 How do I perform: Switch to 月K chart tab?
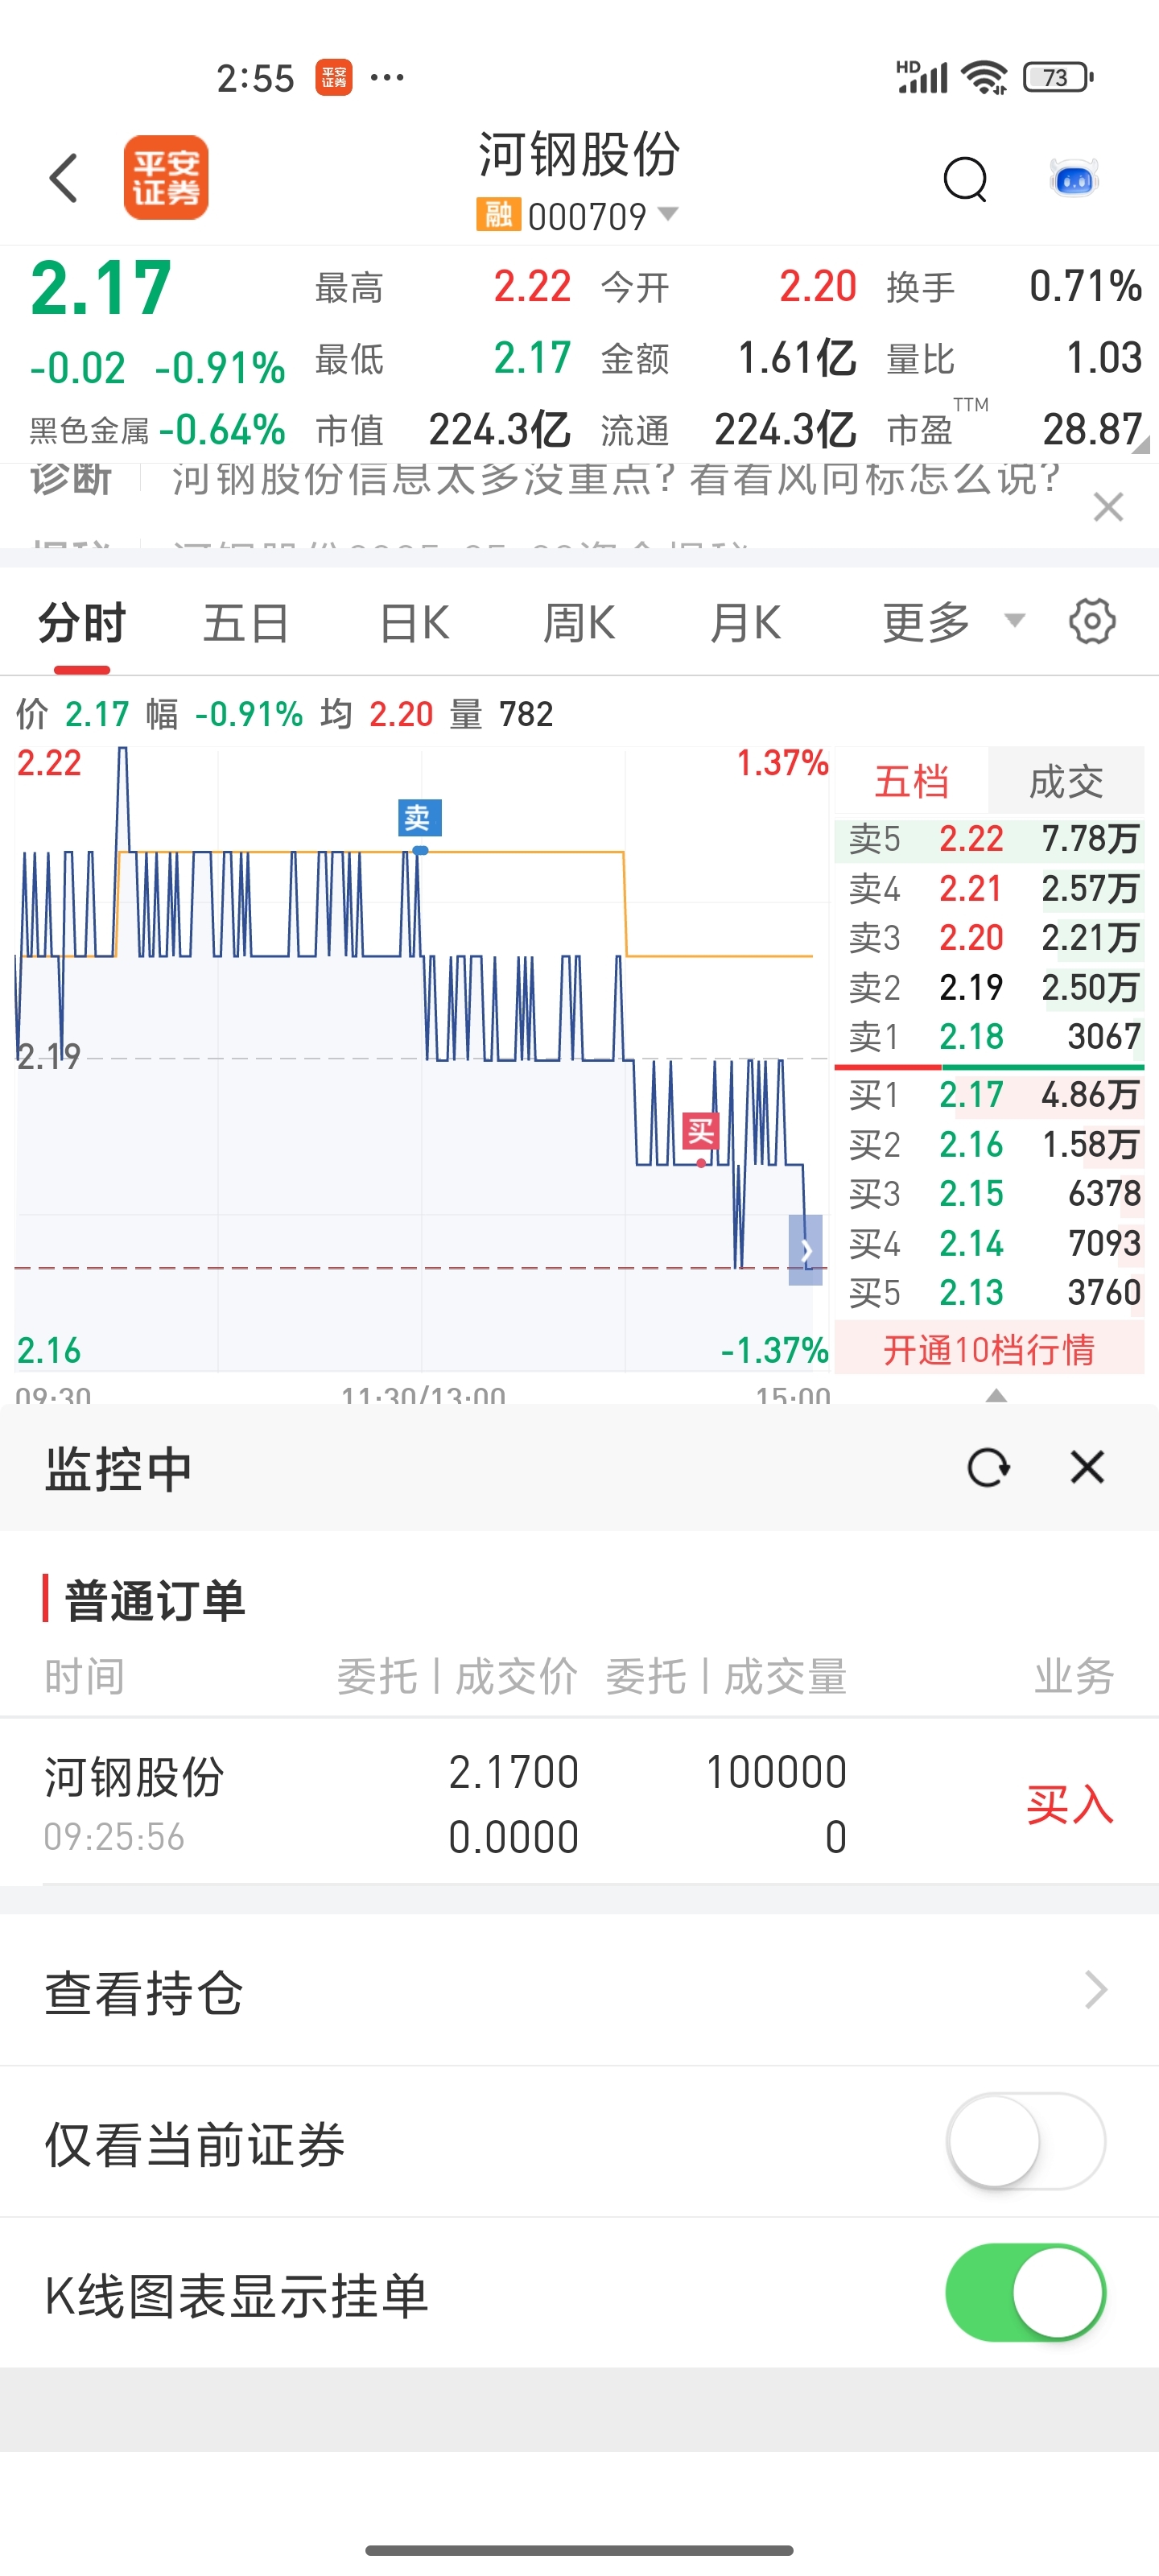tap(745, 623)
